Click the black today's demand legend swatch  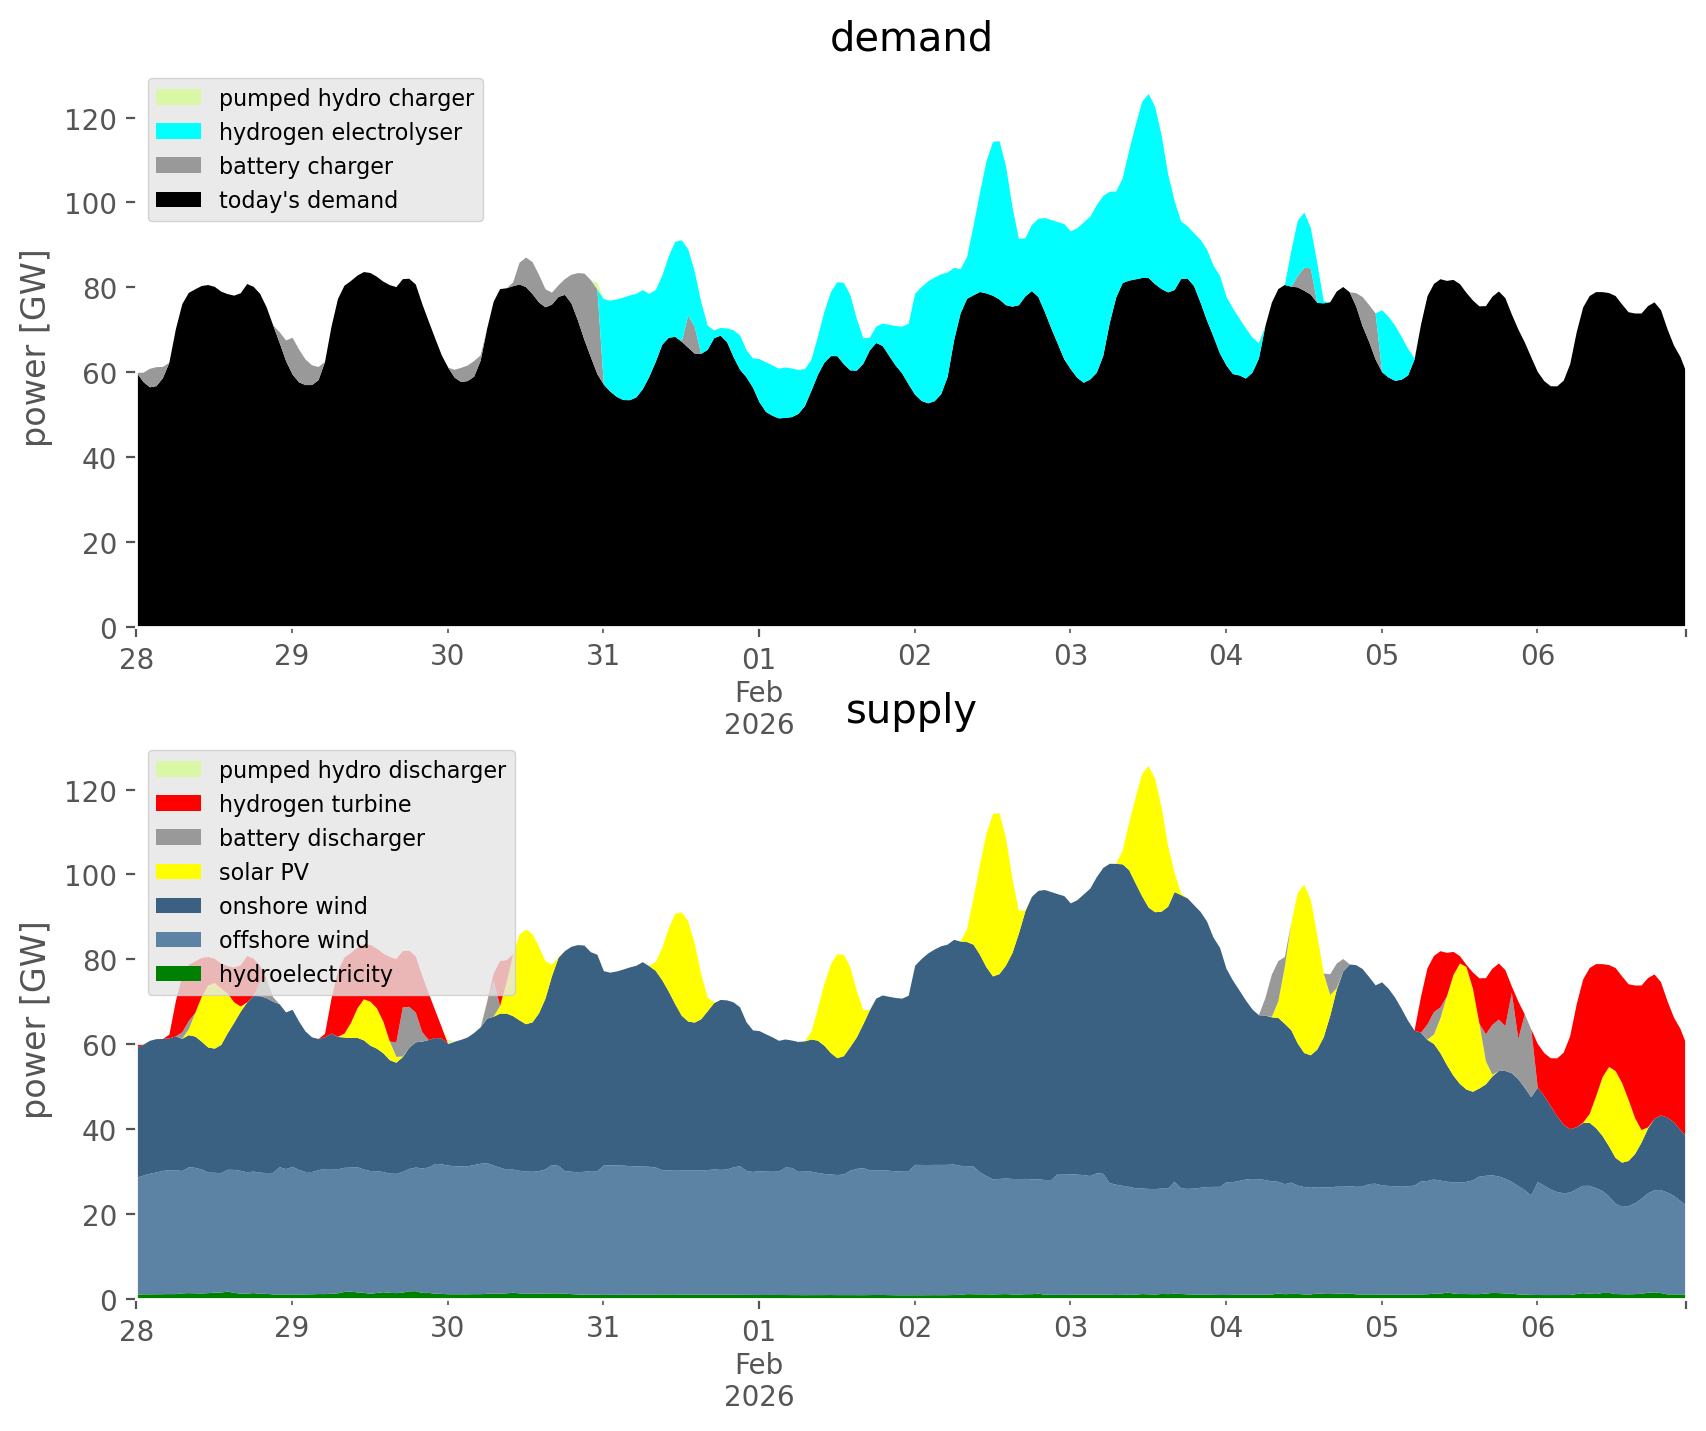tap(179, 200)
